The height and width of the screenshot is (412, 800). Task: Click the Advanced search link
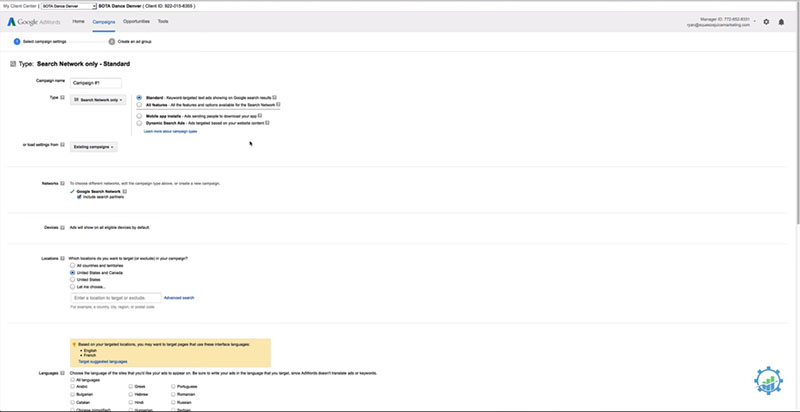(179, 298)
